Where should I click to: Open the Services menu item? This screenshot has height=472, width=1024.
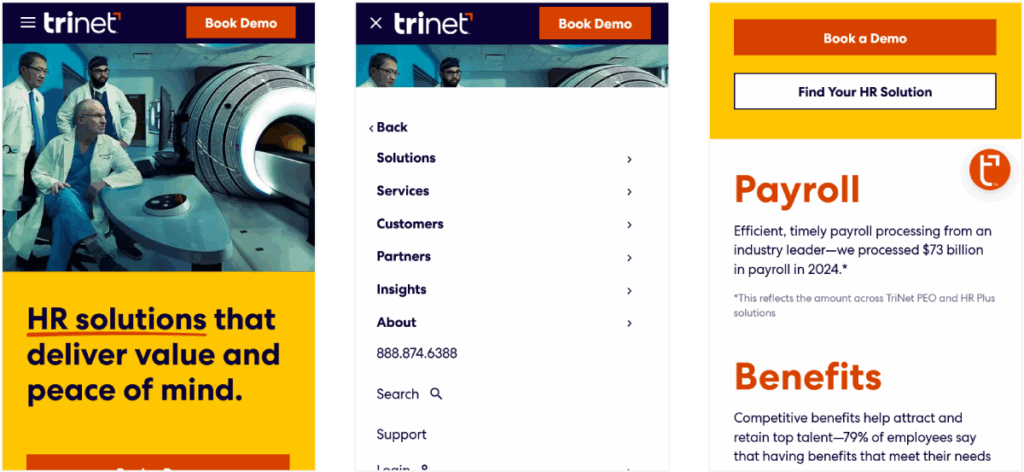(402, 191)
